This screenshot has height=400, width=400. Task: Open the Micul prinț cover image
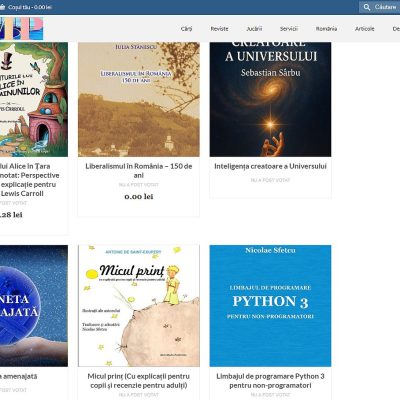click(139, 306)
